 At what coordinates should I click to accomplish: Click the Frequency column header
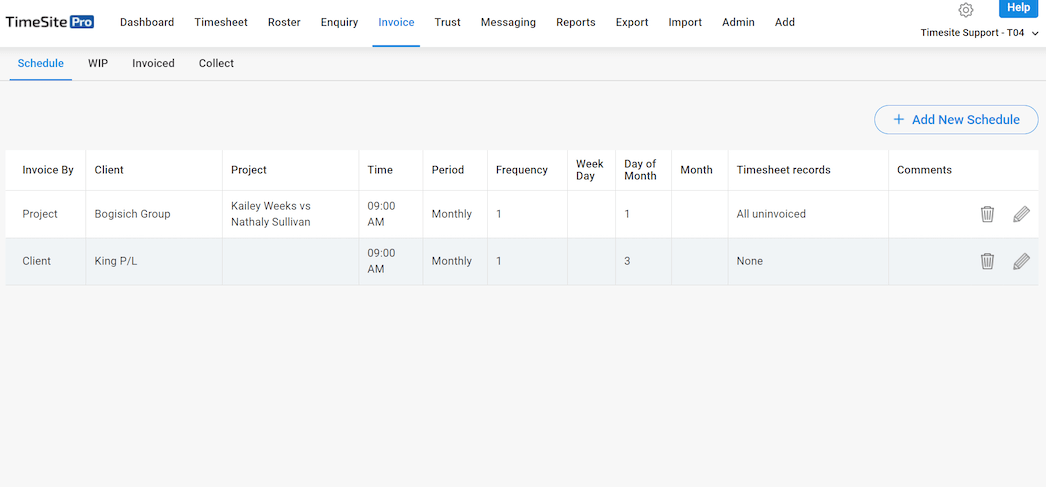coord(522,170)
